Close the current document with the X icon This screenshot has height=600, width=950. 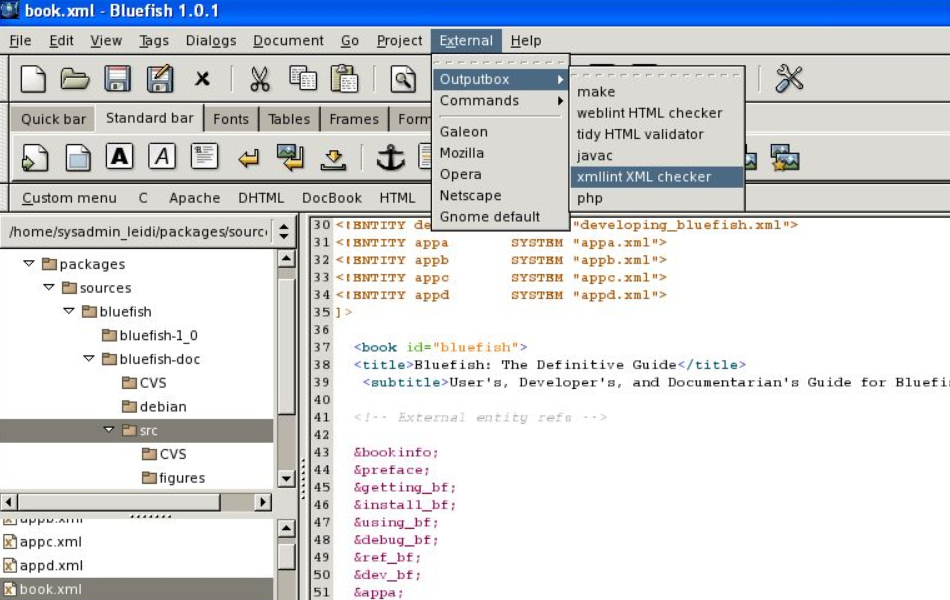click(x=202, y=79)
